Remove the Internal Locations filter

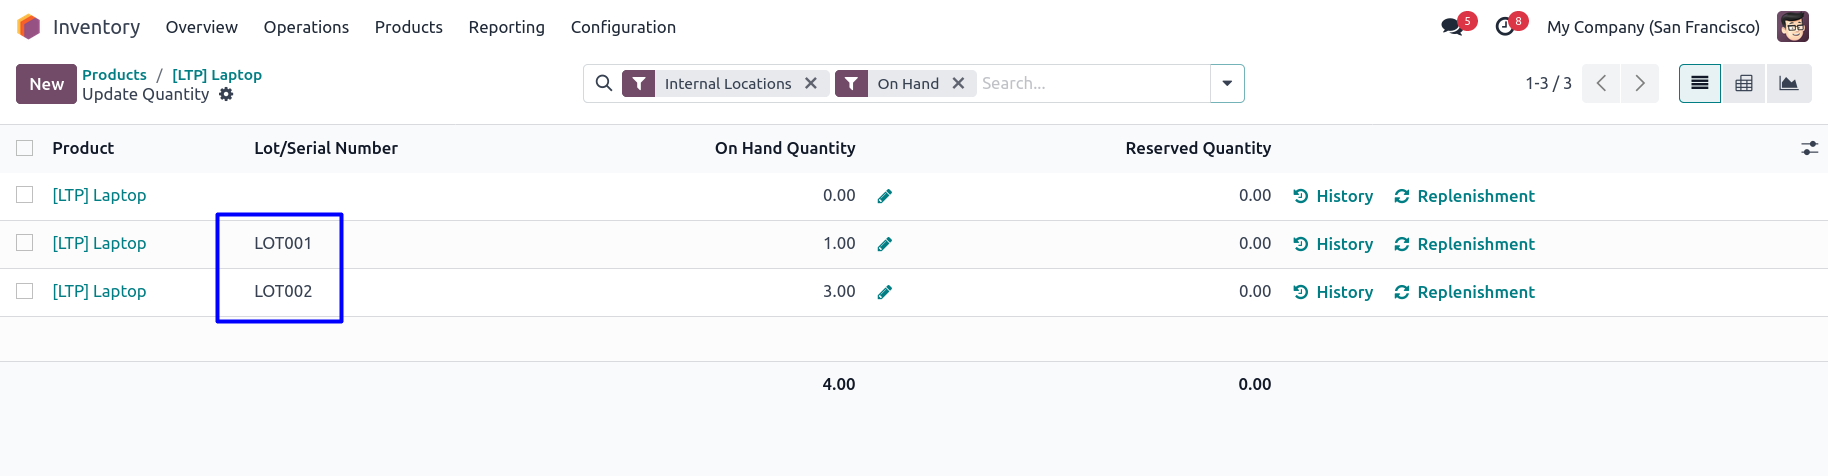pos(811,83)
